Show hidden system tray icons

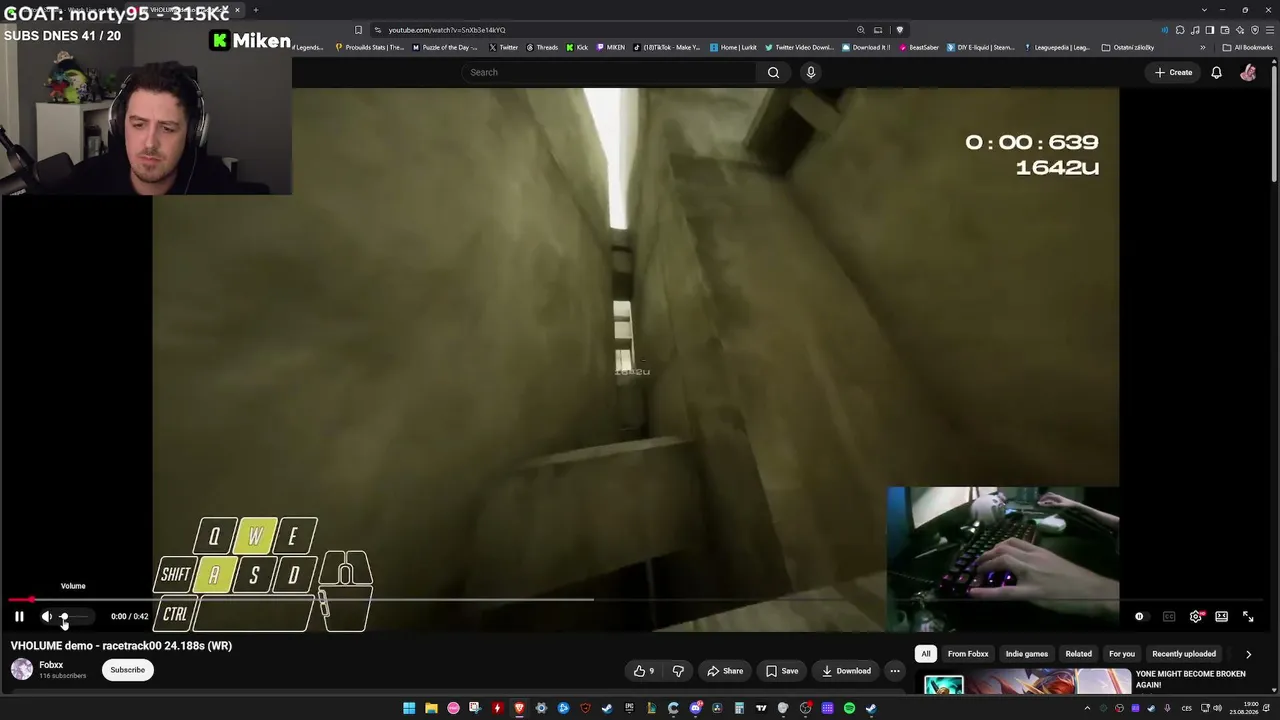(x=1087, y=708)
